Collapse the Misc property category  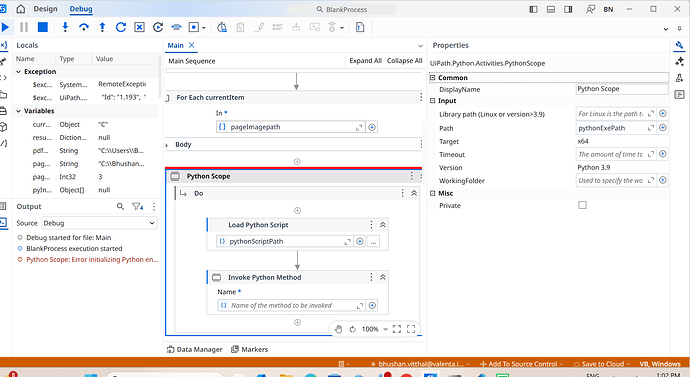click(433, 193)
